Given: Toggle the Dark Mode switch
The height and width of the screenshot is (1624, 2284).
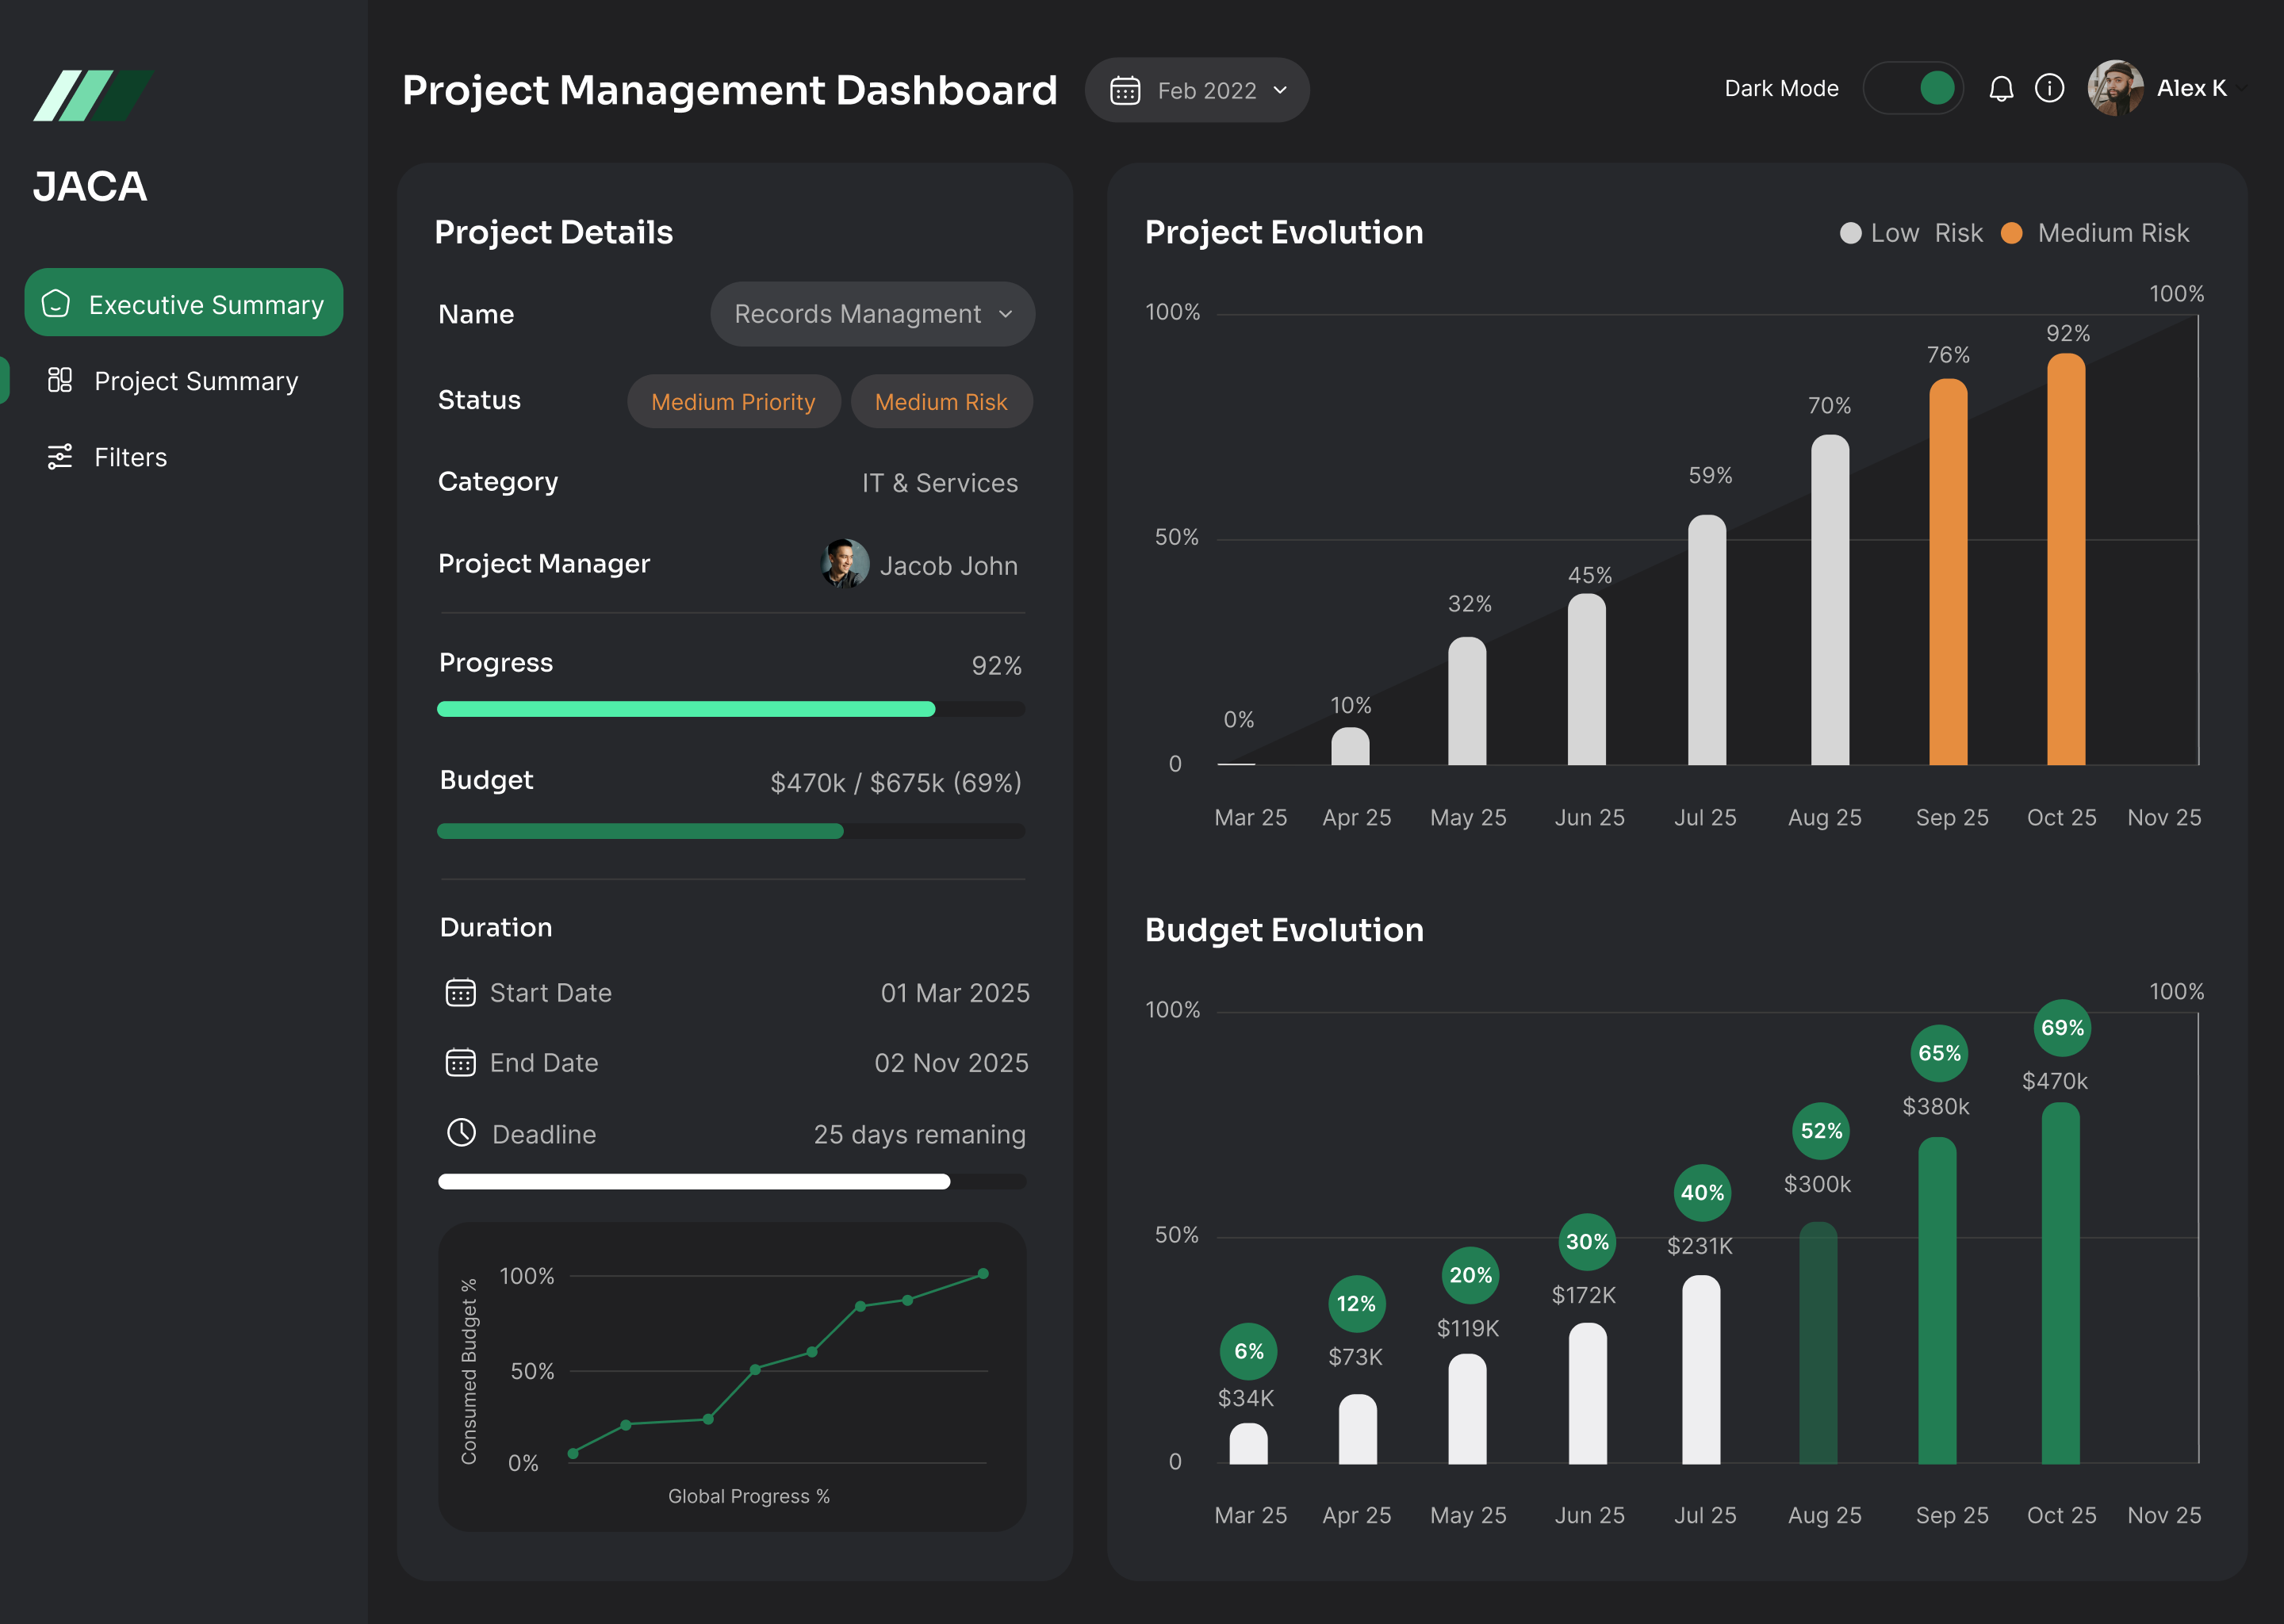Looking at the screenshot, I should pos(1913,89).
